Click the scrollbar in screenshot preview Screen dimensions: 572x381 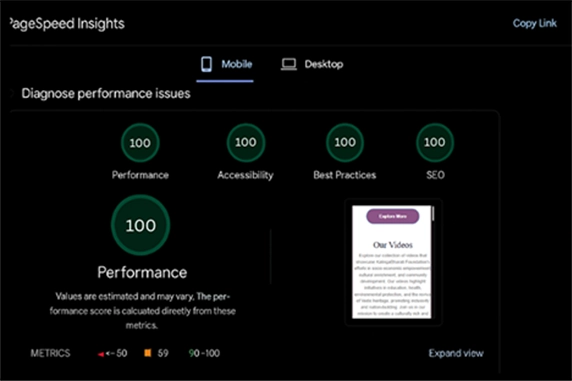coord(433,213)
